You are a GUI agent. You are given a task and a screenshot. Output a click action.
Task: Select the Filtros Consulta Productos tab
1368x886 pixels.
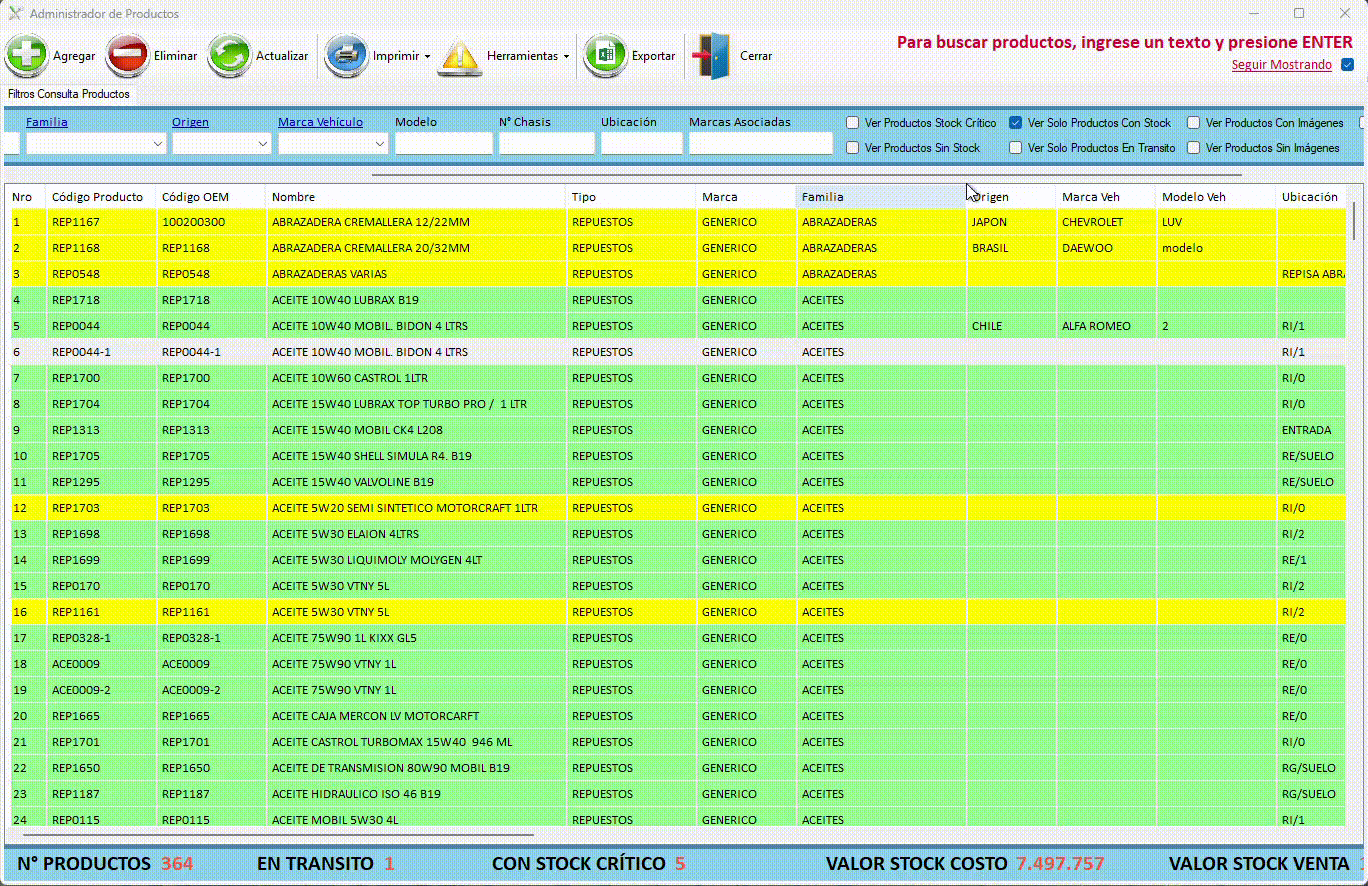69,94
